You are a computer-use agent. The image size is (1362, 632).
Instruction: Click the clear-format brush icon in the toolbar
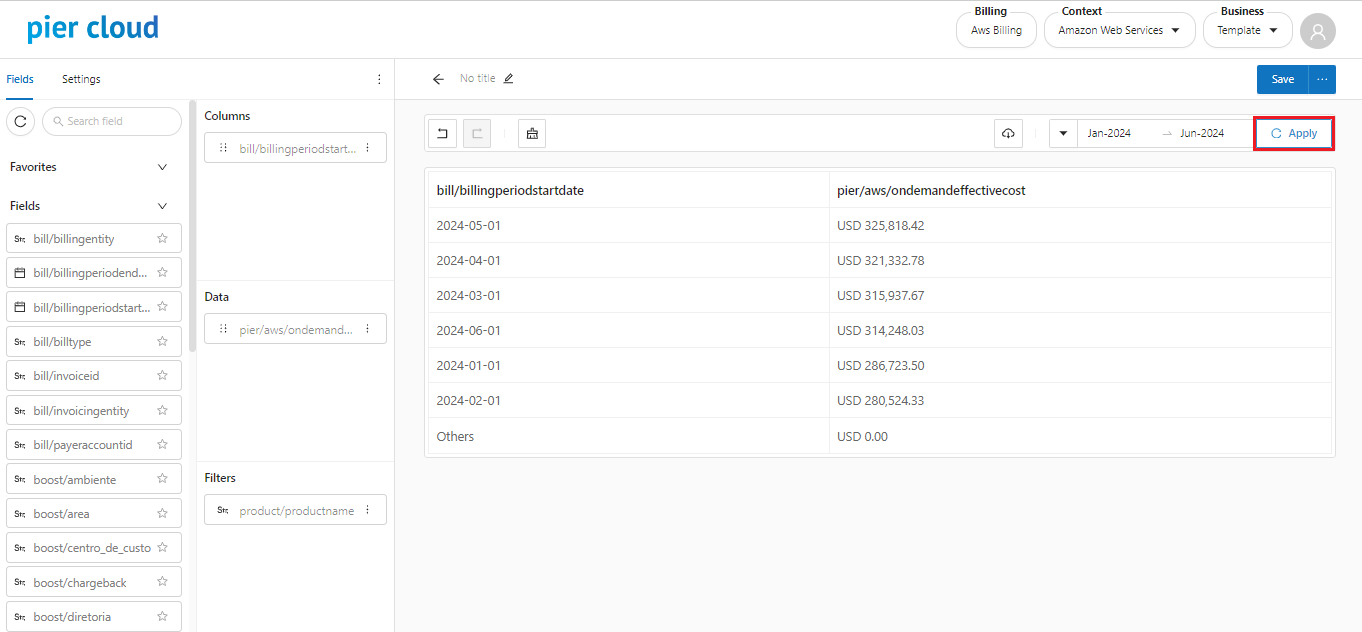[x=532, y=133]
